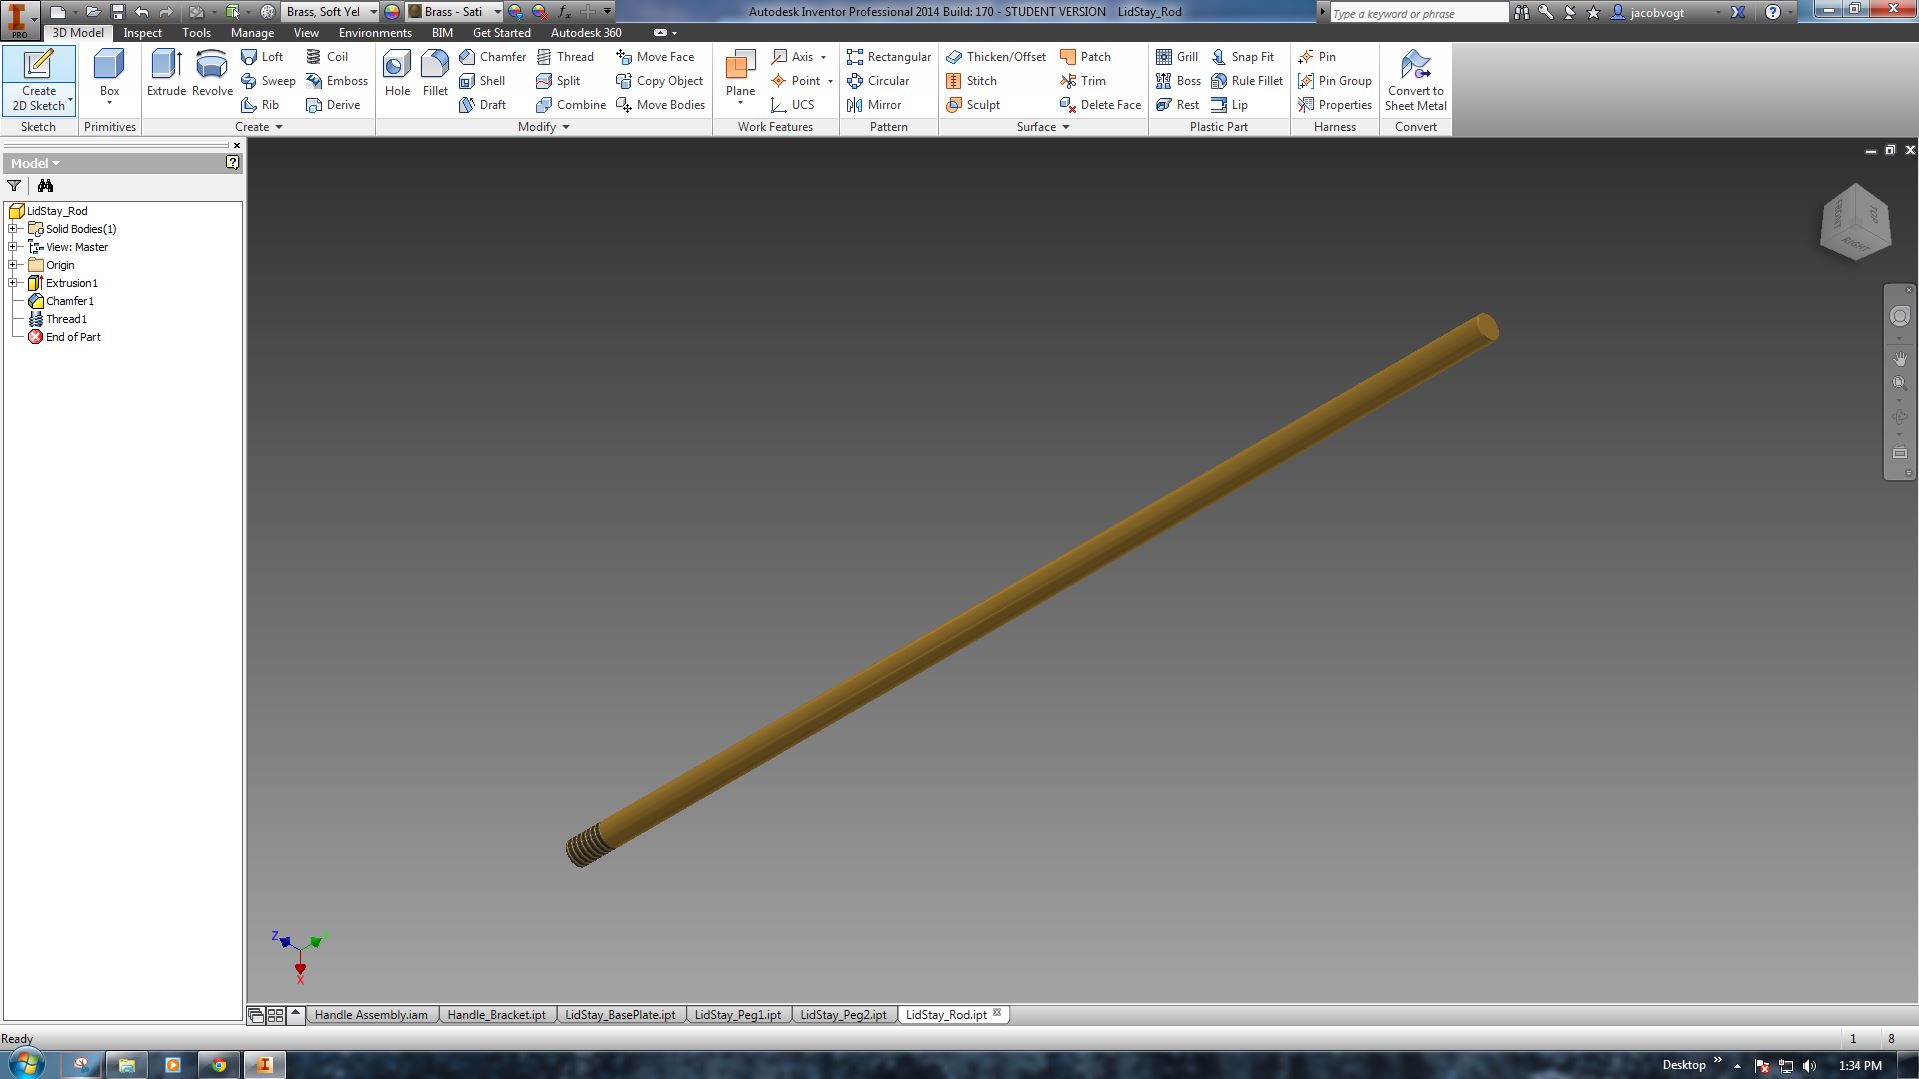Expand the Create panel dropdown
Viewport: 1919px width, 1079px height.
tap(259, 127)
